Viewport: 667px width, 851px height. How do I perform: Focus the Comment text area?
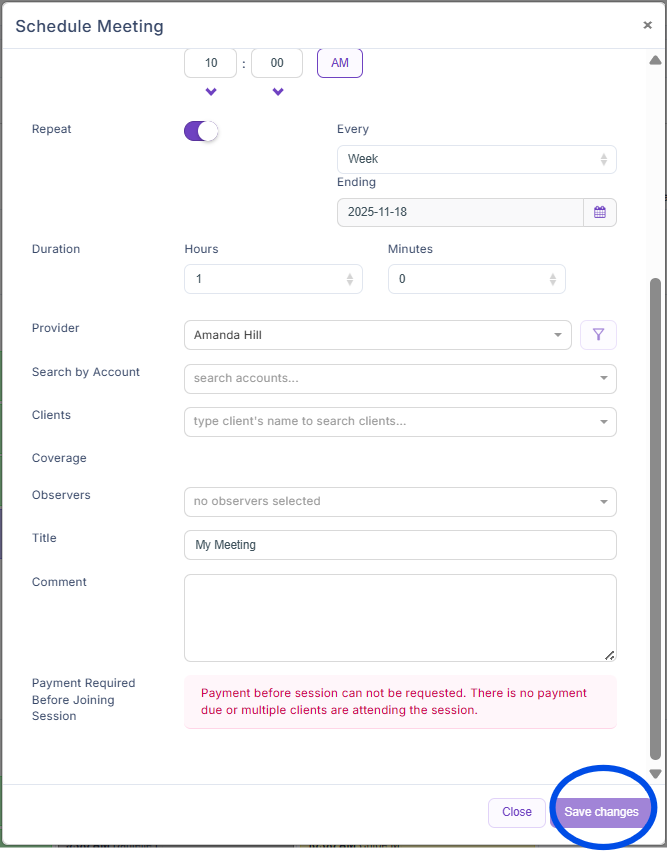coord(400,617)
